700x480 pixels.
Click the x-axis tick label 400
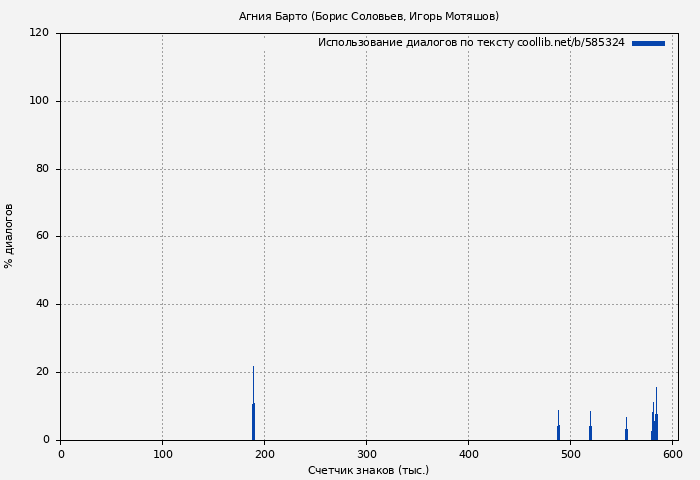[x=468, y=454]
